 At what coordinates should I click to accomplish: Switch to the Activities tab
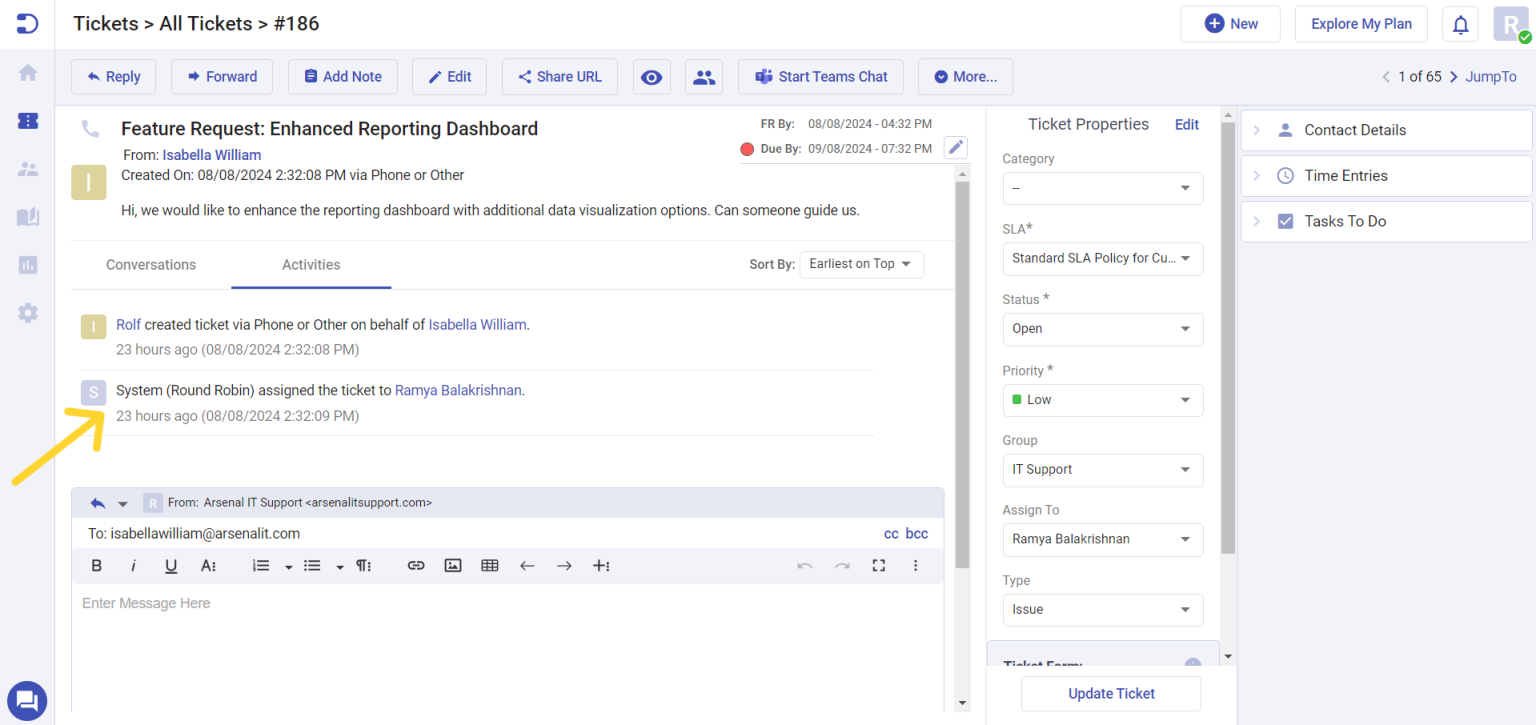310,264
